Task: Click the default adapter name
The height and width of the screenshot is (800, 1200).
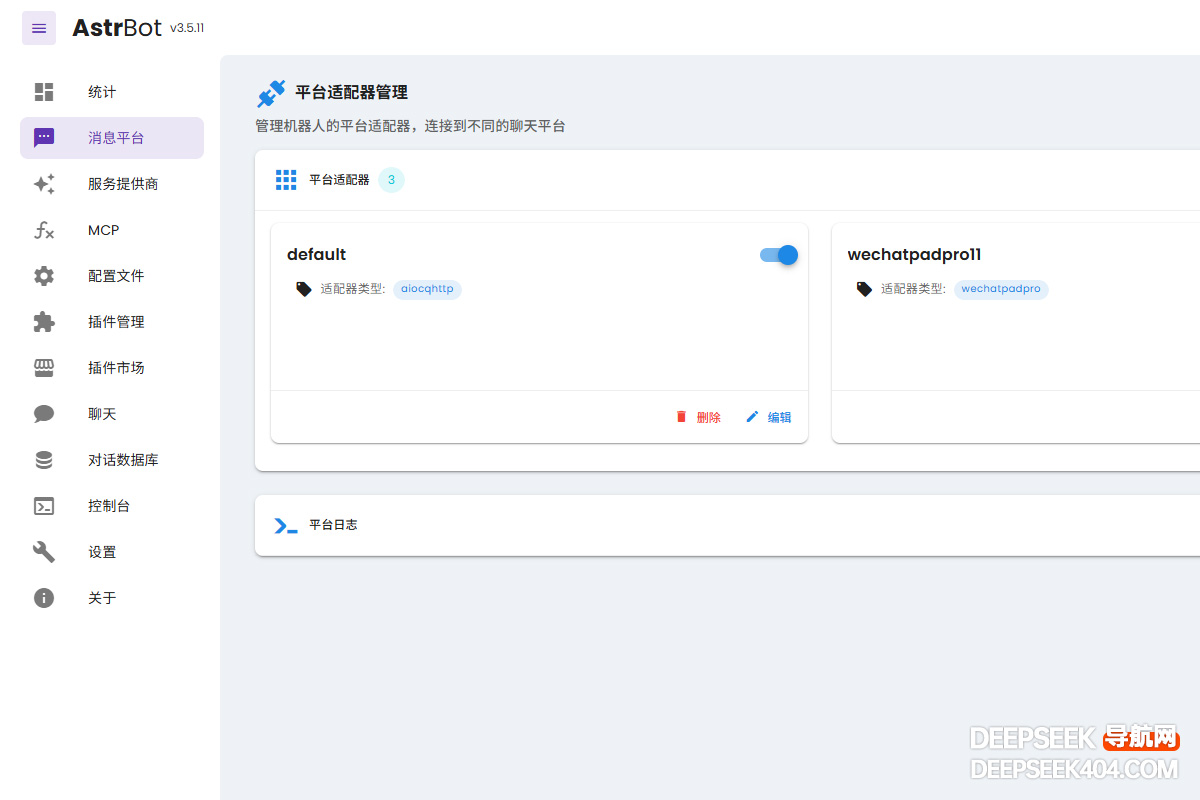Action: coord(317,255)
